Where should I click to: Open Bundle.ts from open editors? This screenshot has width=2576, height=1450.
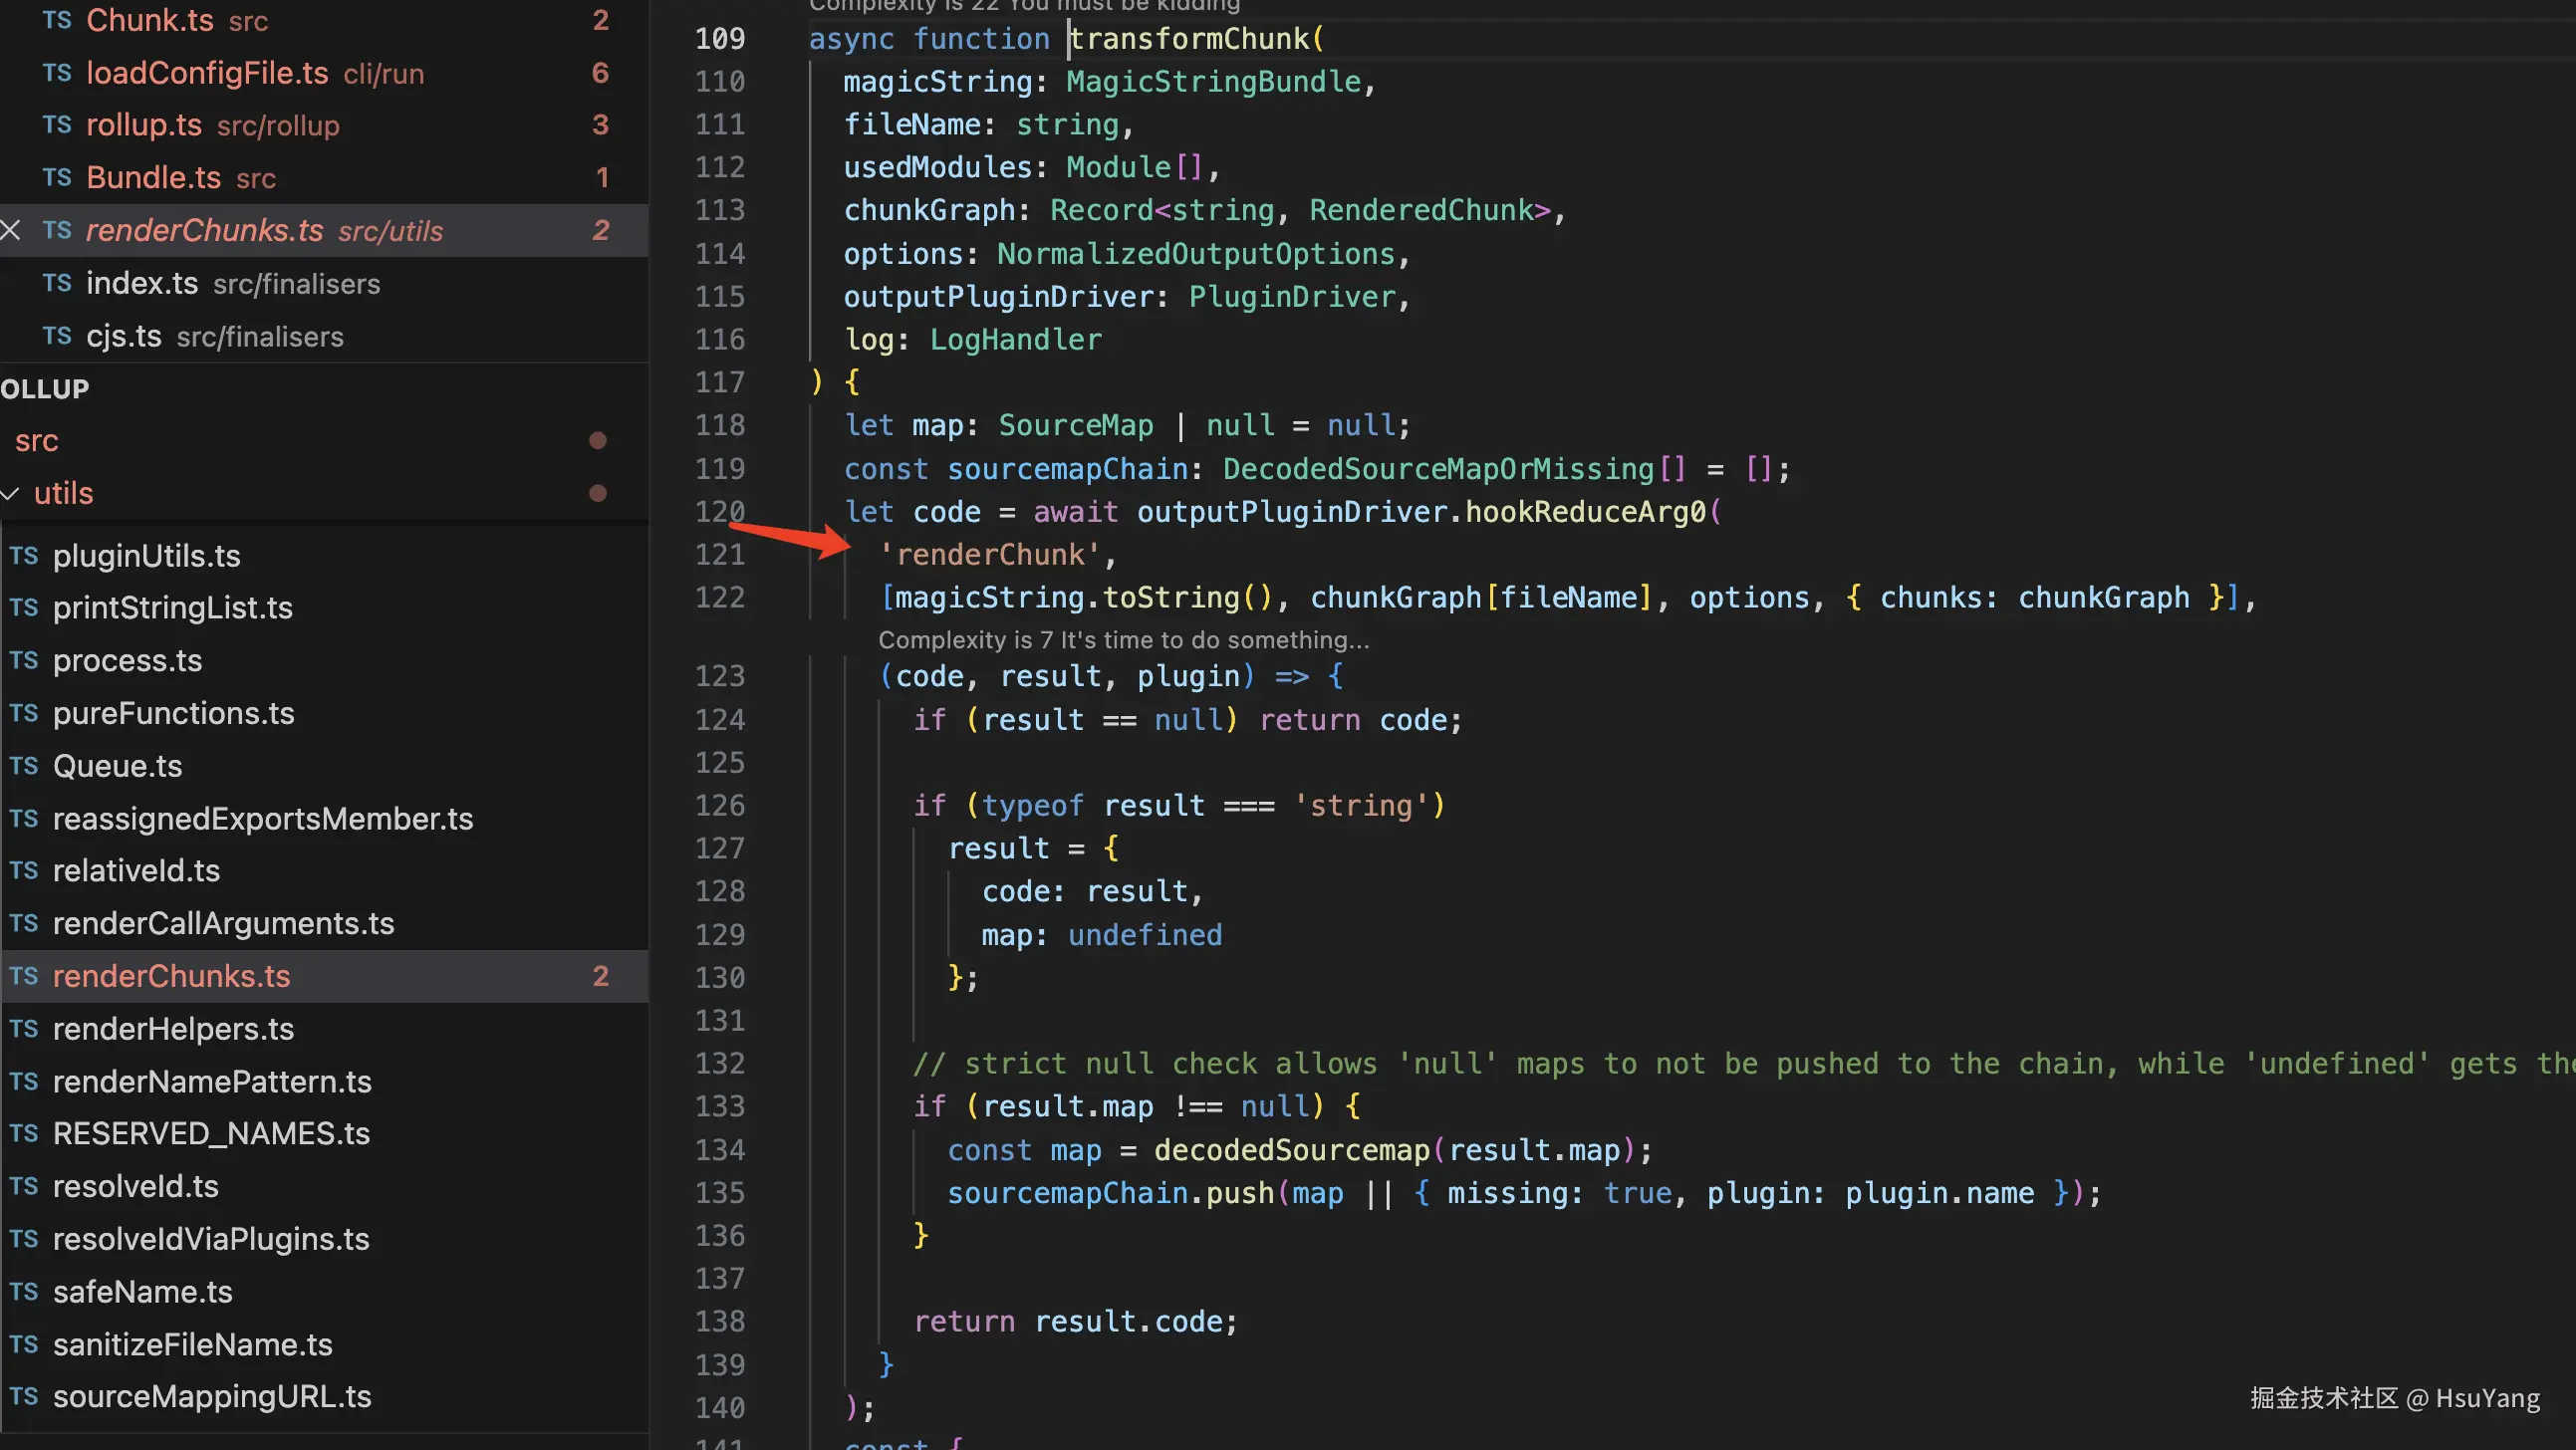153,178
